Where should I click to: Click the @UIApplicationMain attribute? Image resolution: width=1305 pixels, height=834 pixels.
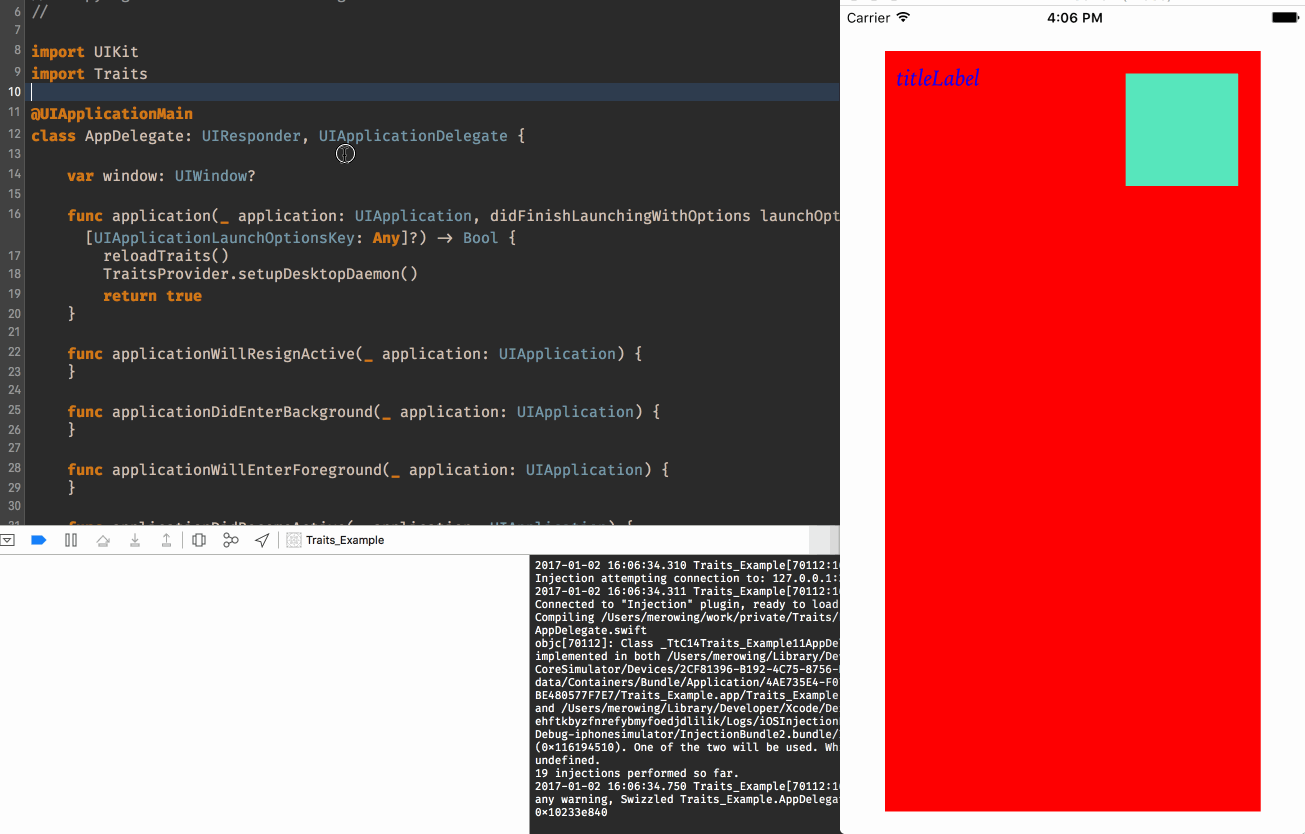(x=112, y=114)
